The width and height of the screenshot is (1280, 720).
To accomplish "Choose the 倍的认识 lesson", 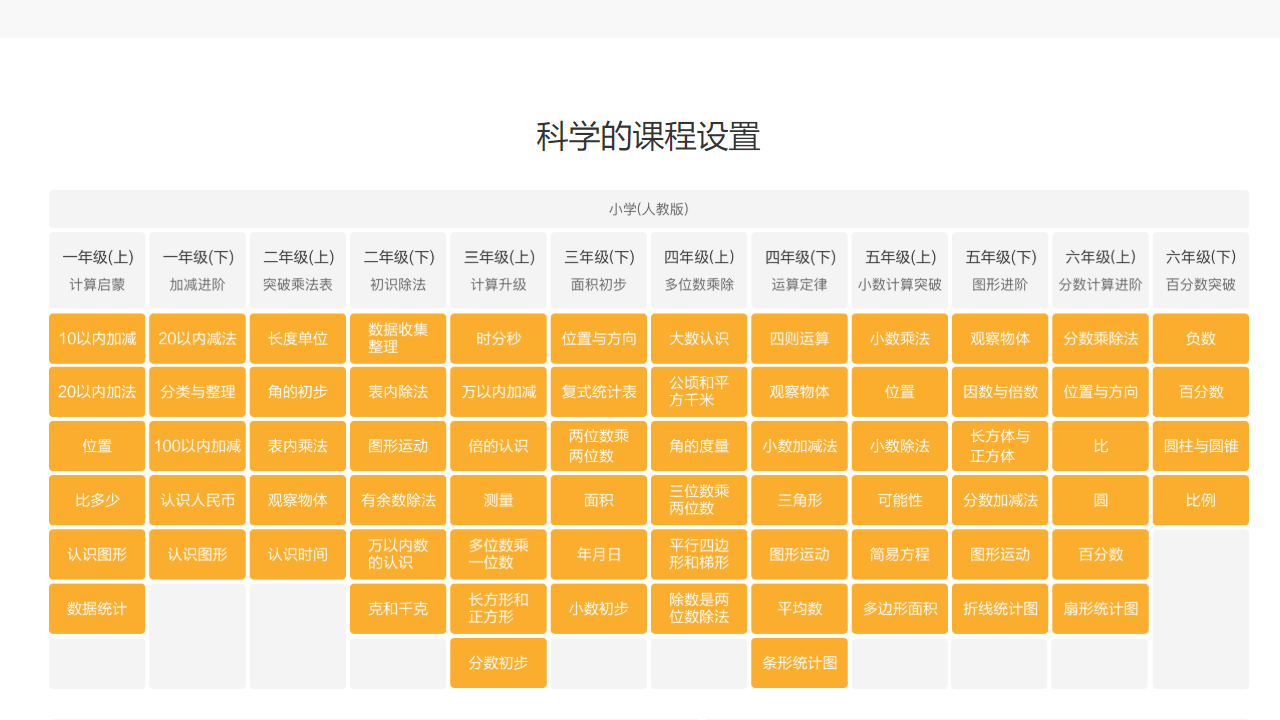I will 498,446.
